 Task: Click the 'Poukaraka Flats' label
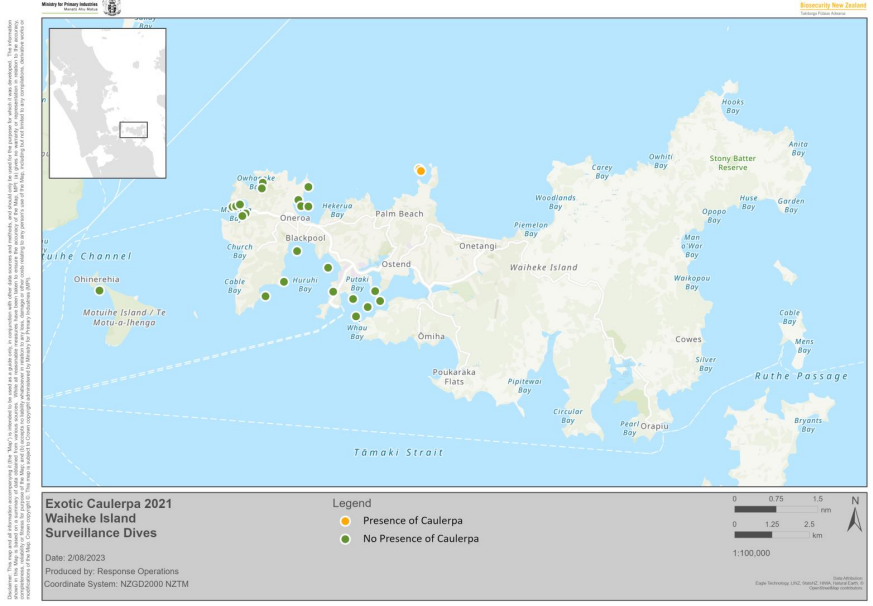pyautogui.click(x=454, y=377)
